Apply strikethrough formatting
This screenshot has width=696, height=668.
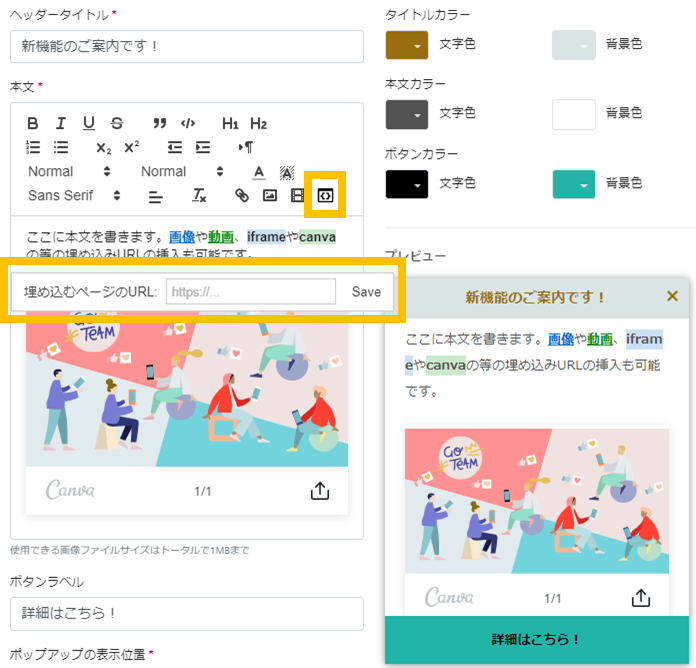click(x=117, y=123)
